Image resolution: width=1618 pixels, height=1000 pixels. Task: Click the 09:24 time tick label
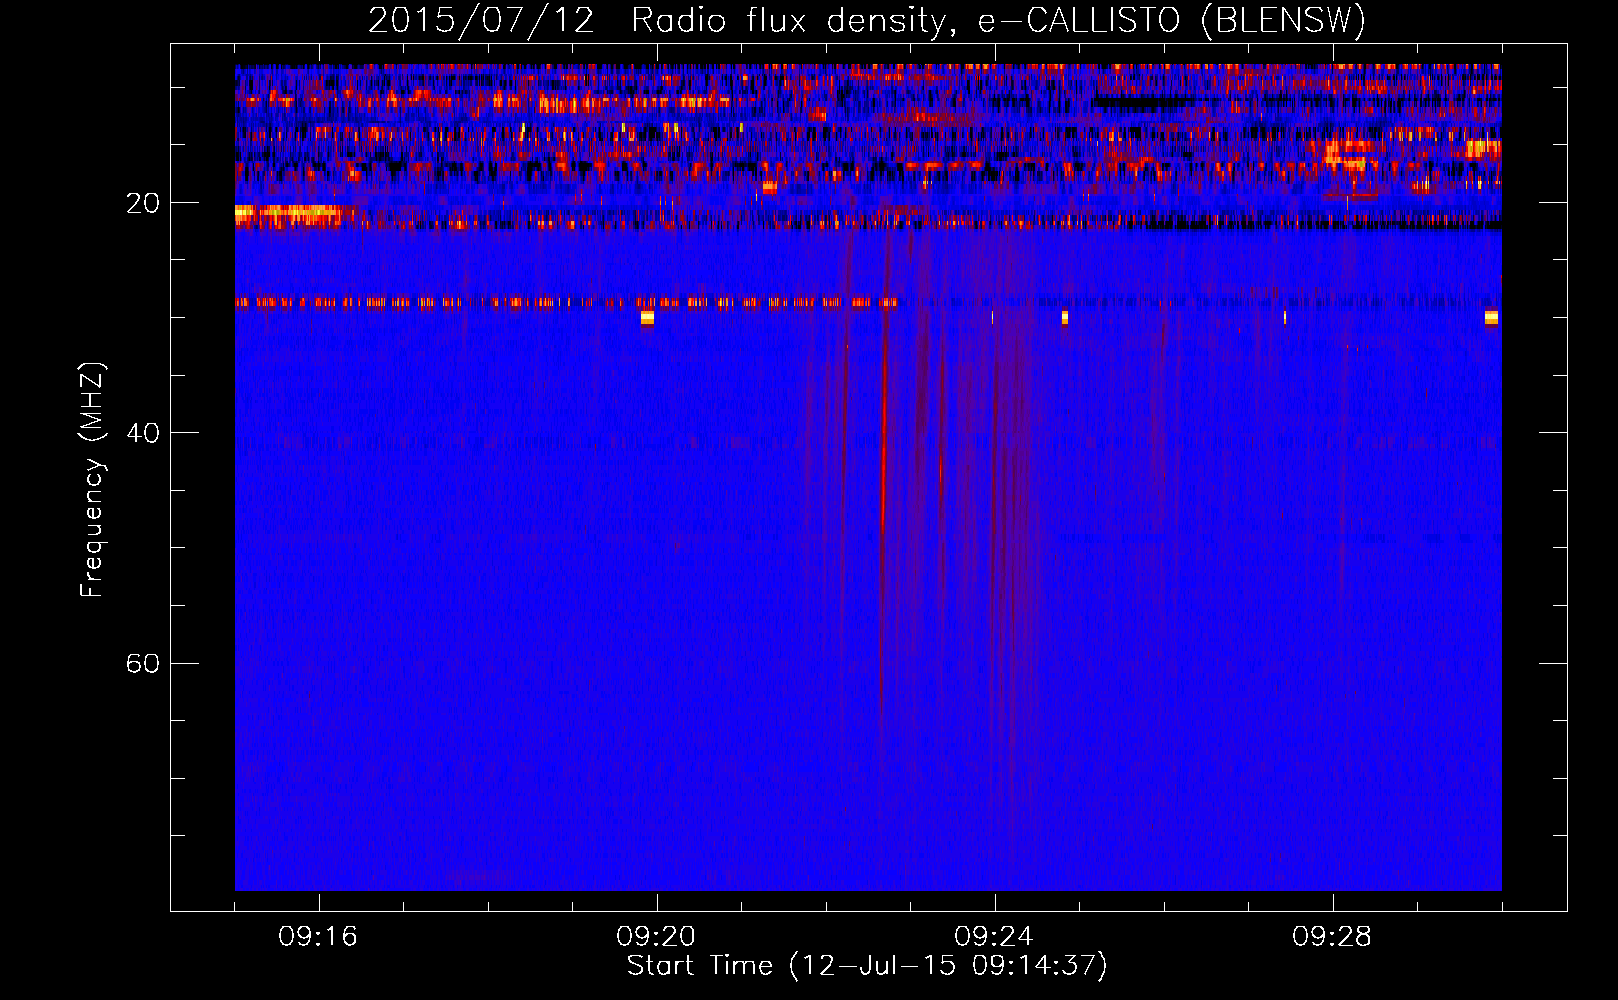pyautogui.click(x=994, y=937)
